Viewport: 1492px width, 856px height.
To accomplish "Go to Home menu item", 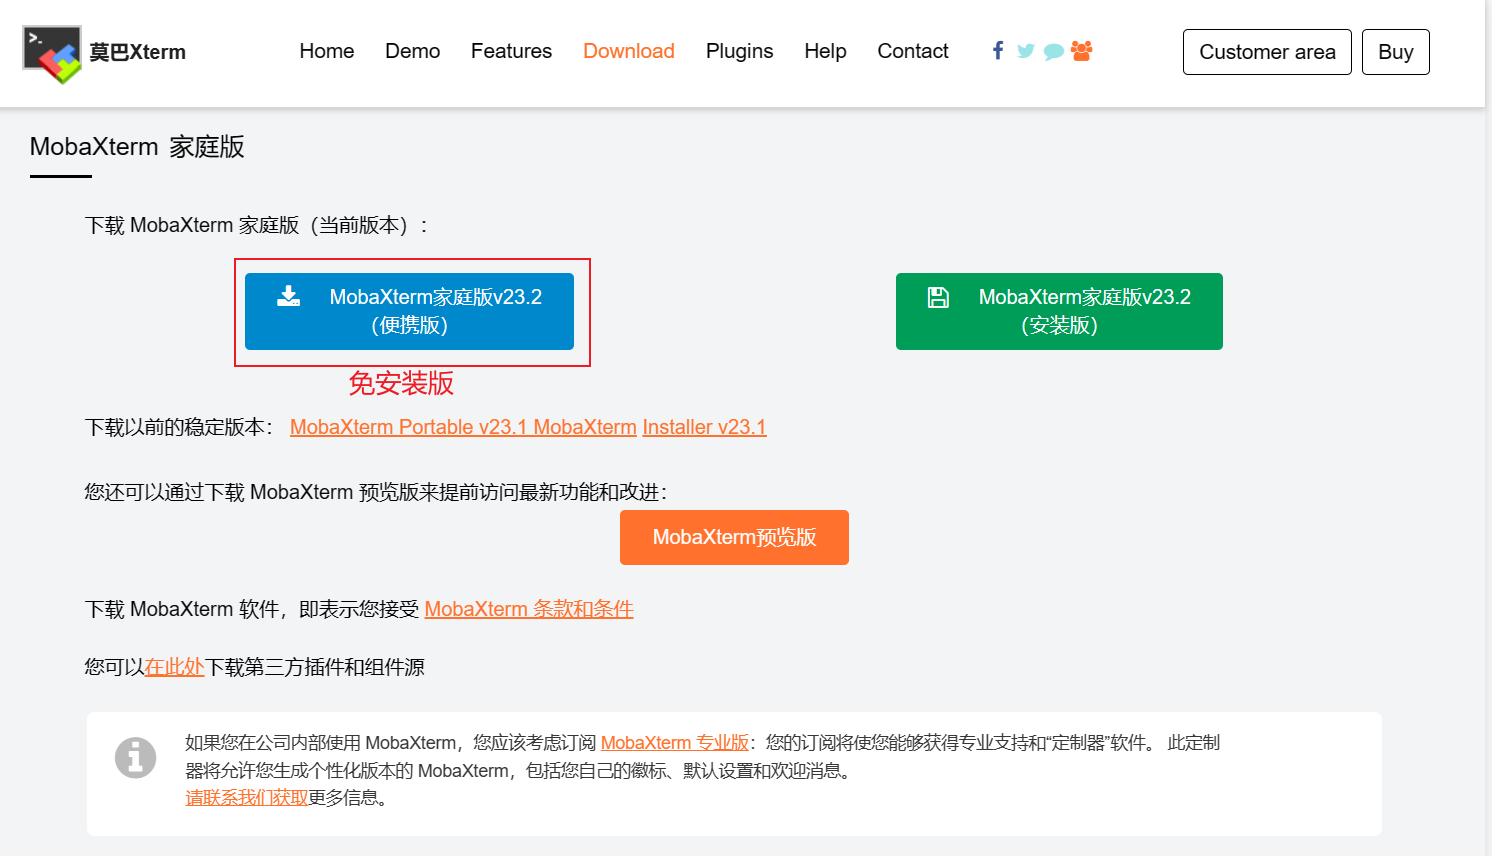I will click(327, 51).
